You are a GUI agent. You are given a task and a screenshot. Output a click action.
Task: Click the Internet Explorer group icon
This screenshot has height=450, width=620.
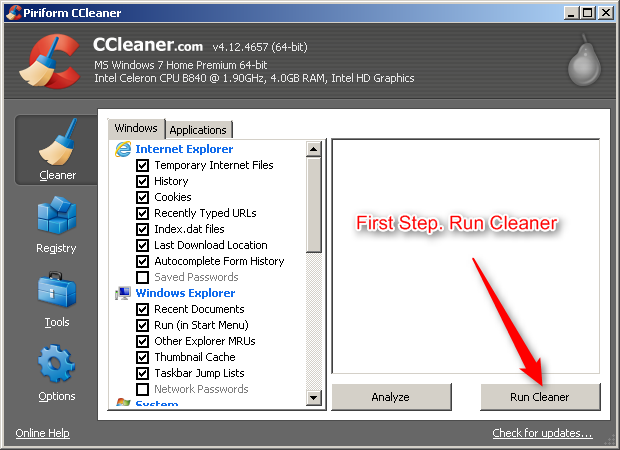(x=123, y=149)
